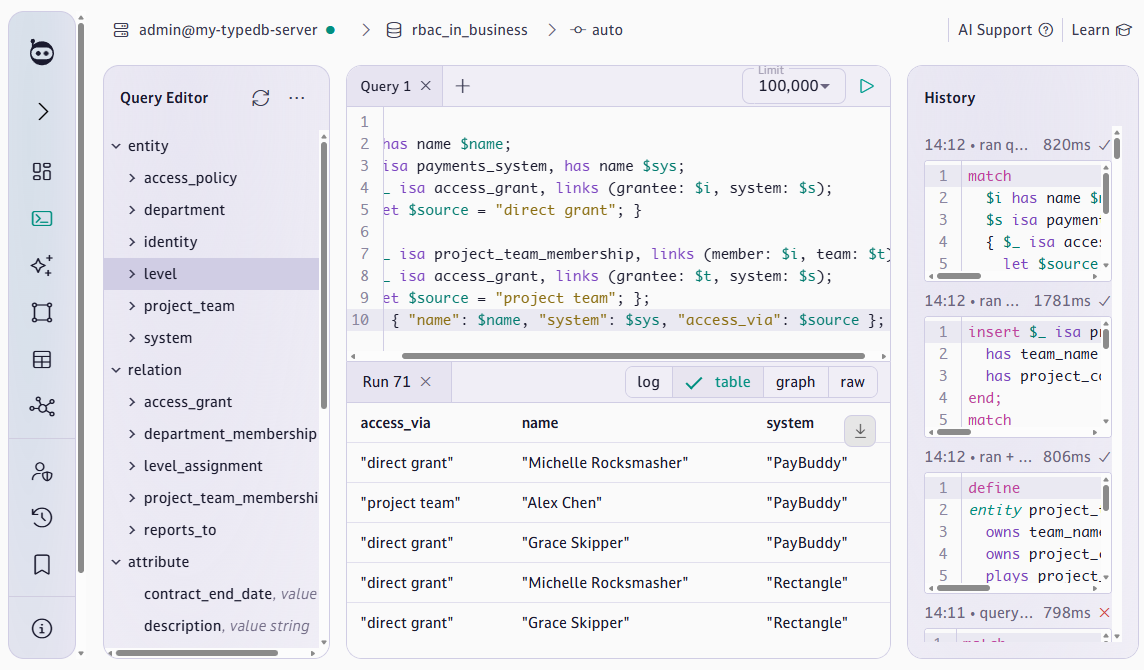Open the dashboard grid icon in the sidebar
1144x670 pixels.
click(42, 172)
